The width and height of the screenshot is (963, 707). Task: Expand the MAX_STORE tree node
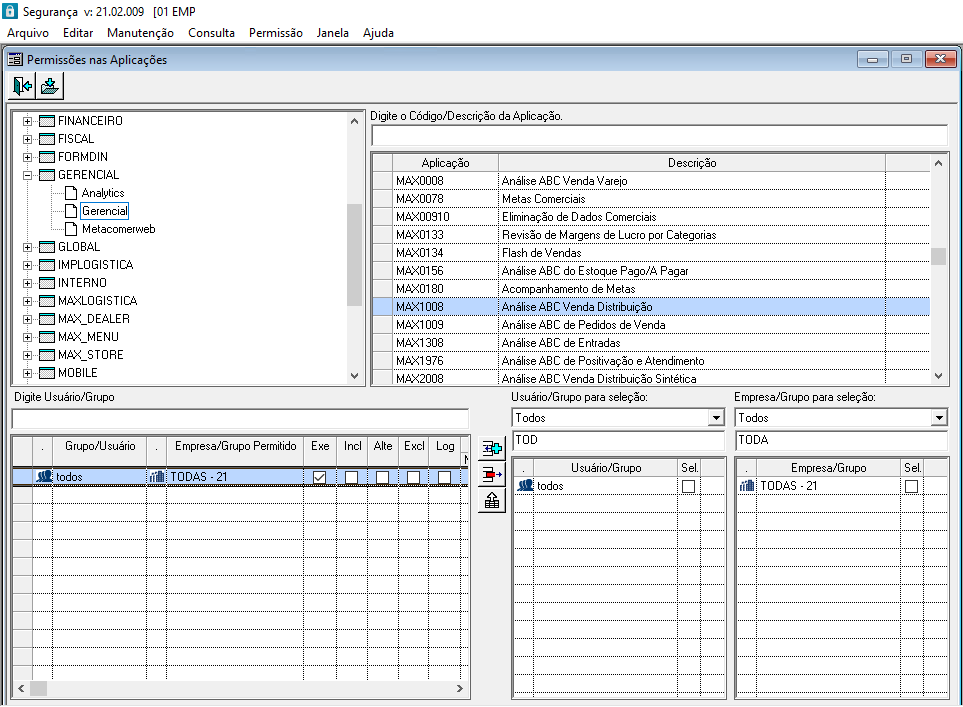point(27,355)
